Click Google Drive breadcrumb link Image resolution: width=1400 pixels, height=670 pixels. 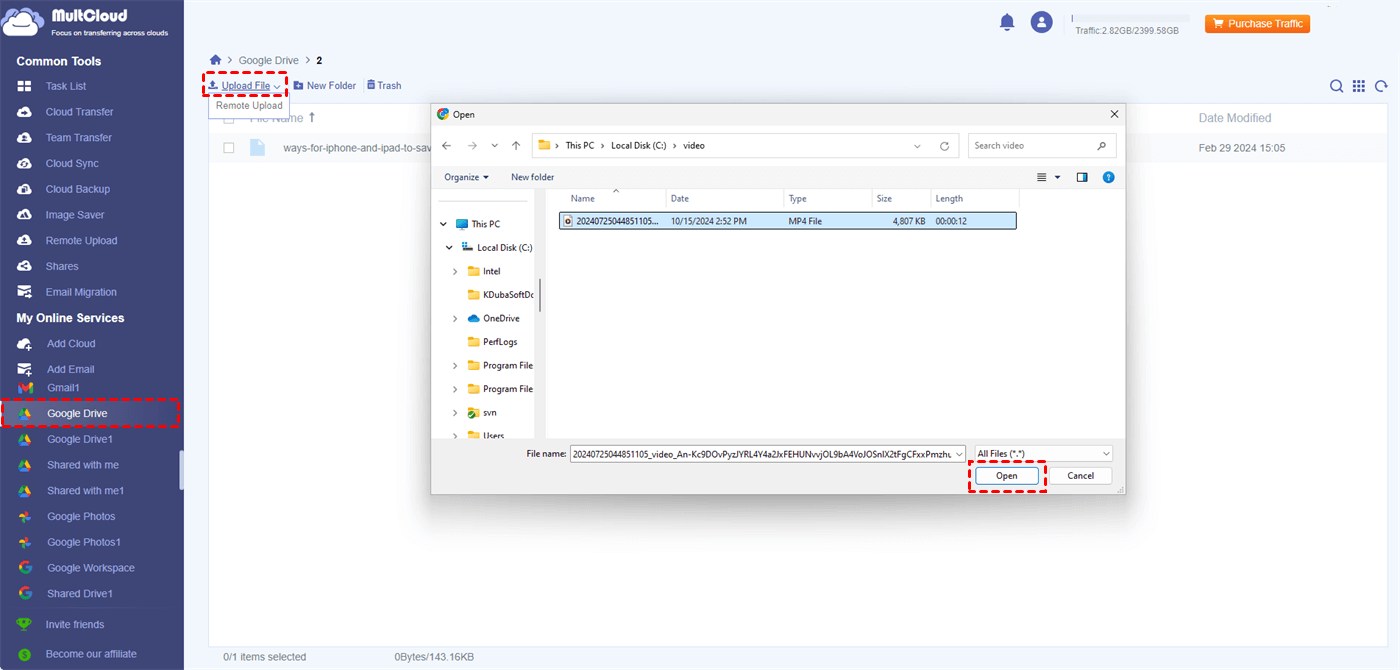[x=269, y=61]
